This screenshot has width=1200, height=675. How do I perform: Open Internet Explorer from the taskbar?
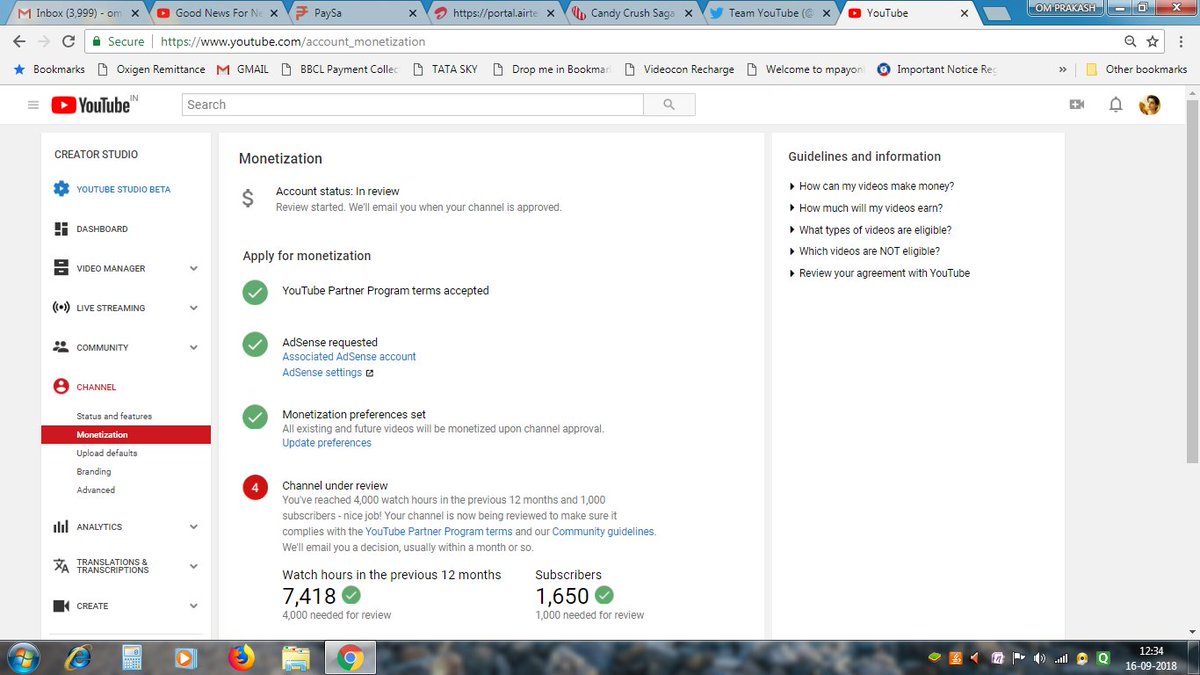78,657
